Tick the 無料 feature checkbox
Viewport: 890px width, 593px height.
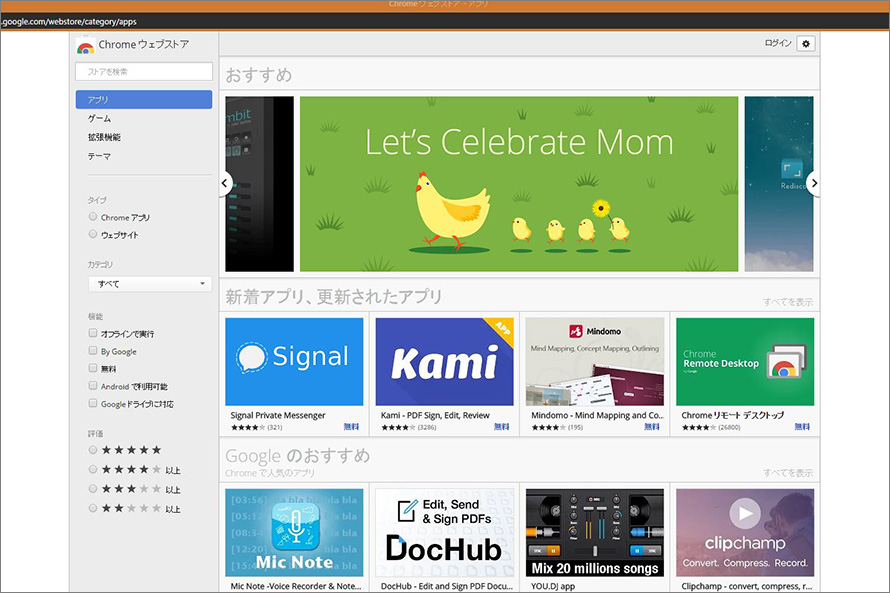pyautogui.click(x=93, y=368)
